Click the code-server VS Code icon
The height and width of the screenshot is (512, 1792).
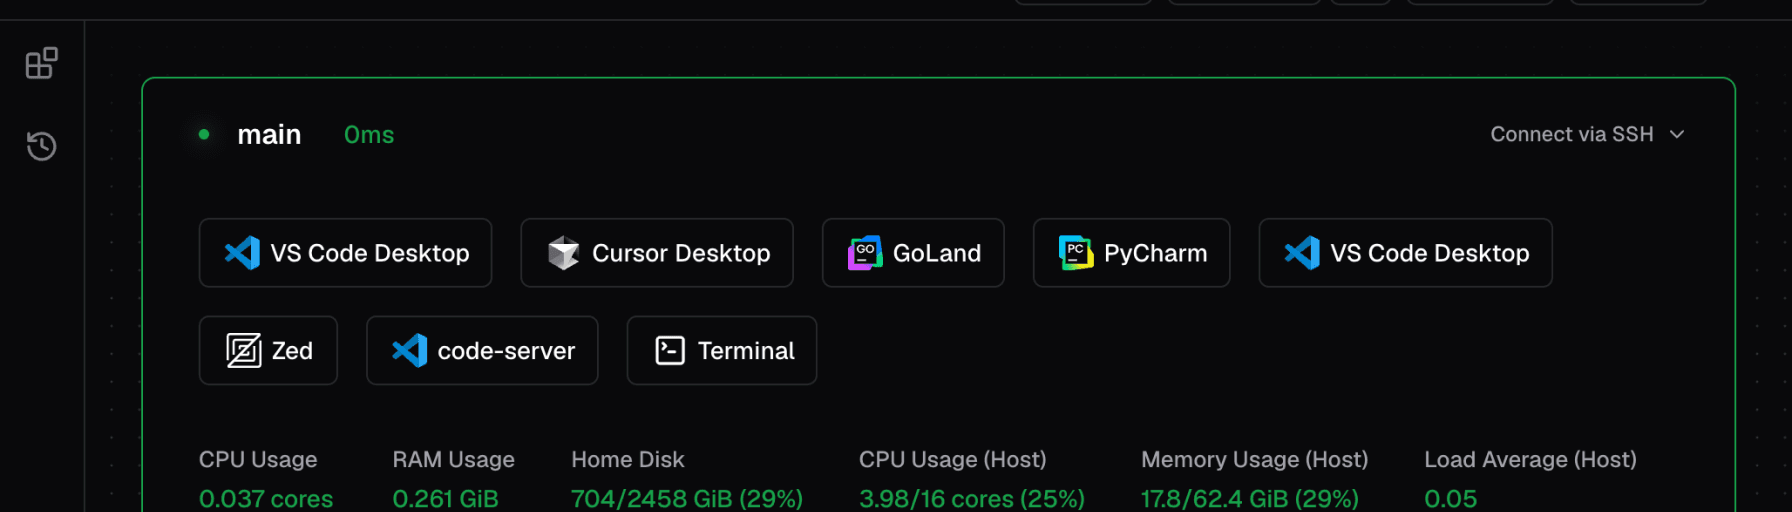coord(409,351)
